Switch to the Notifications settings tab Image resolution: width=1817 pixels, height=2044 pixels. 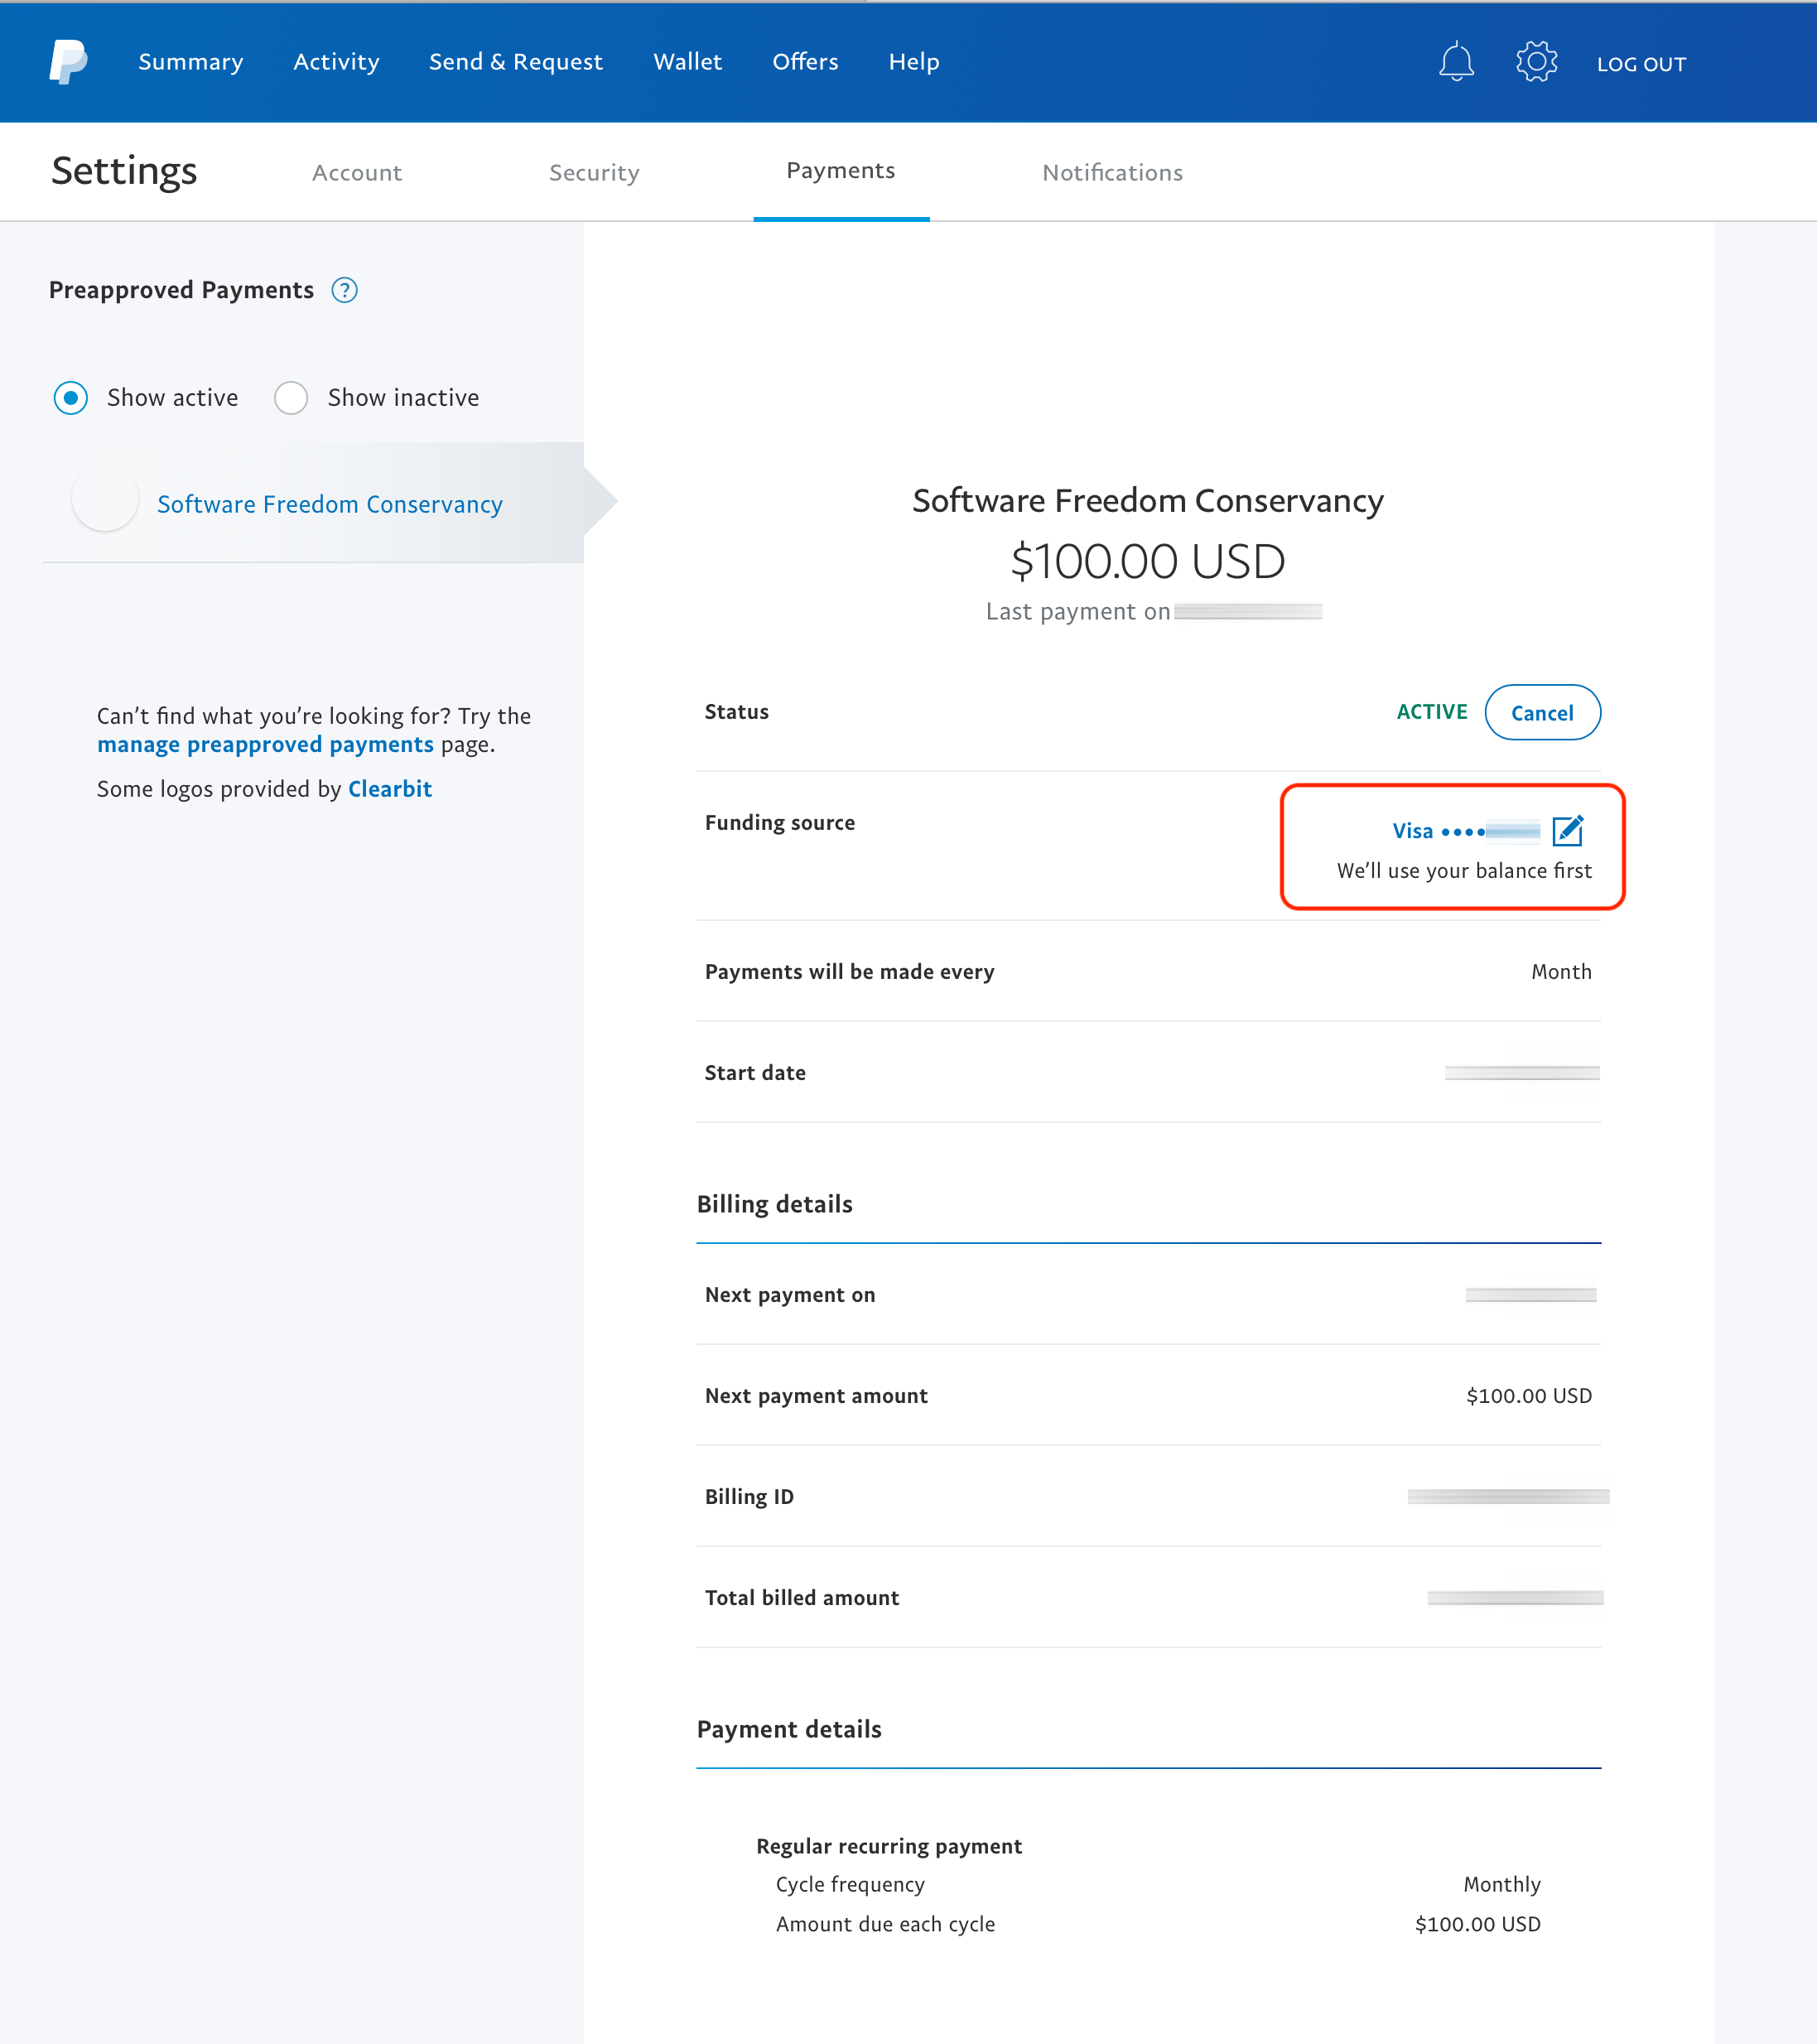pos(1112,173)
